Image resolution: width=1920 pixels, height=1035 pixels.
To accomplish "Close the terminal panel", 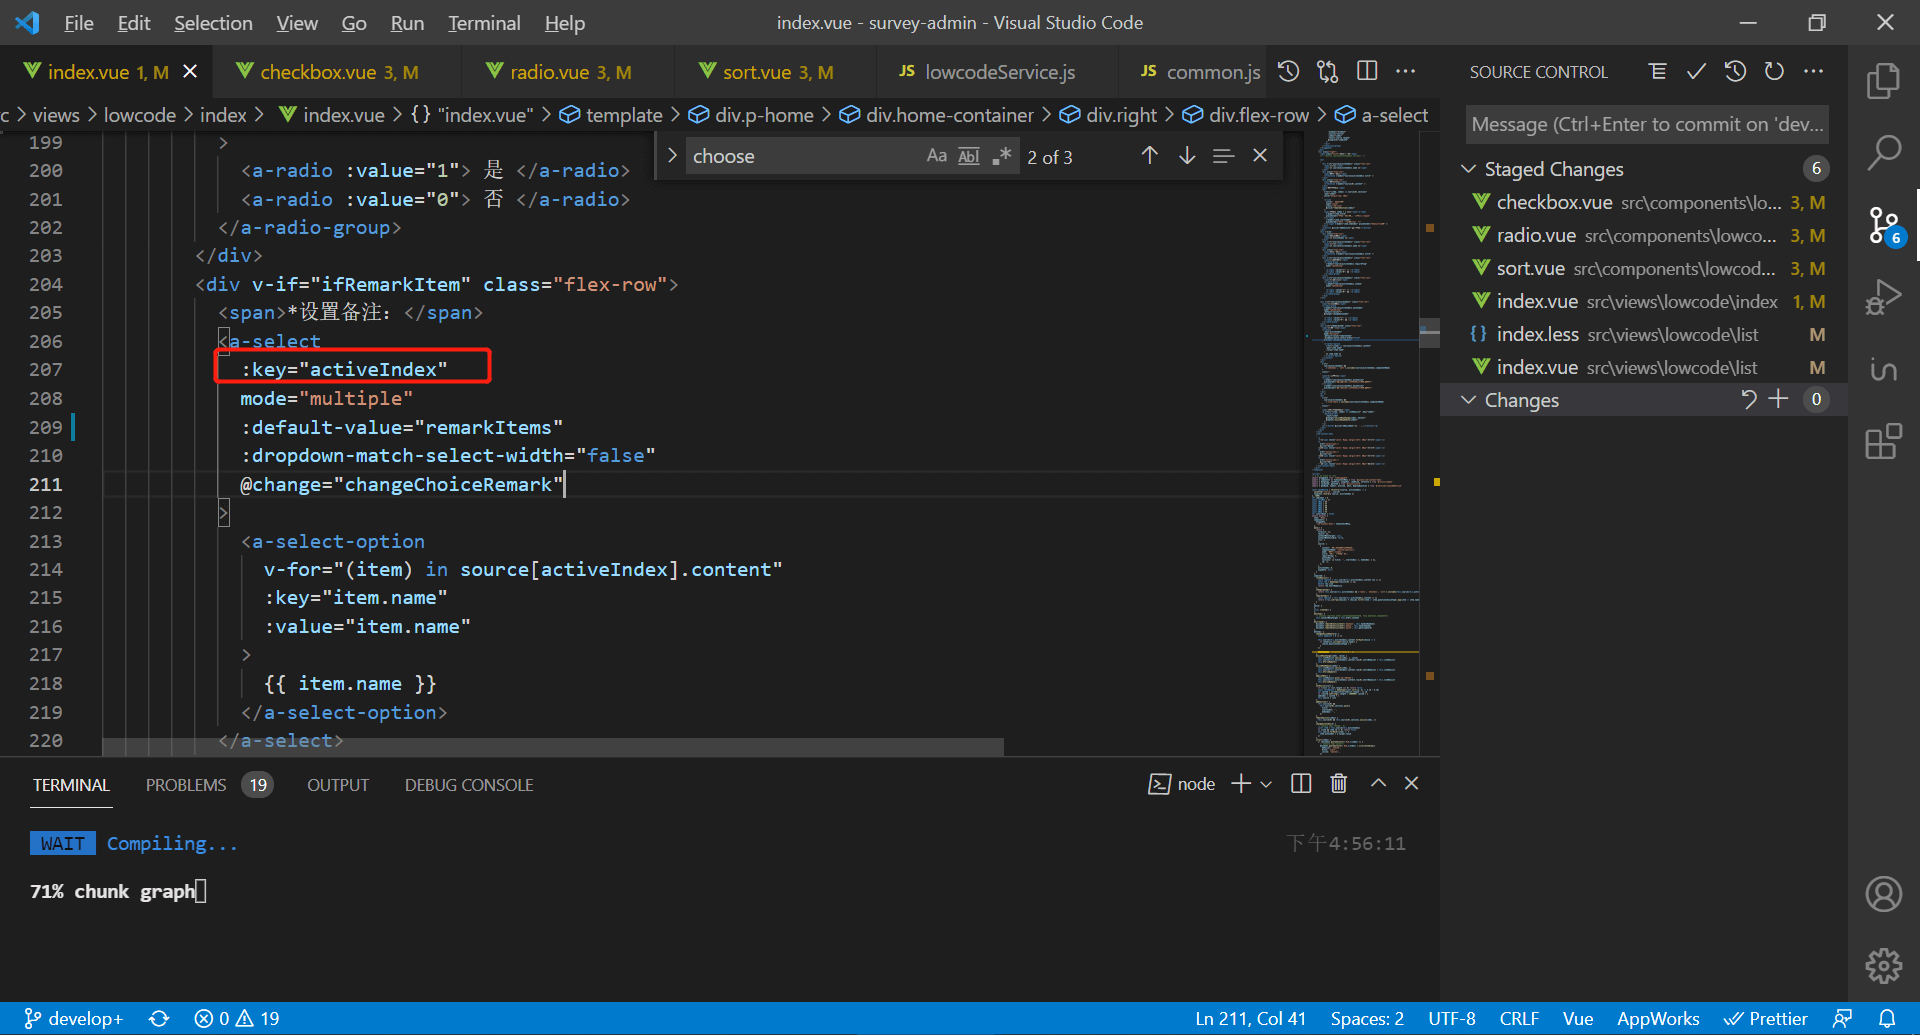I will coord(1412,784).
